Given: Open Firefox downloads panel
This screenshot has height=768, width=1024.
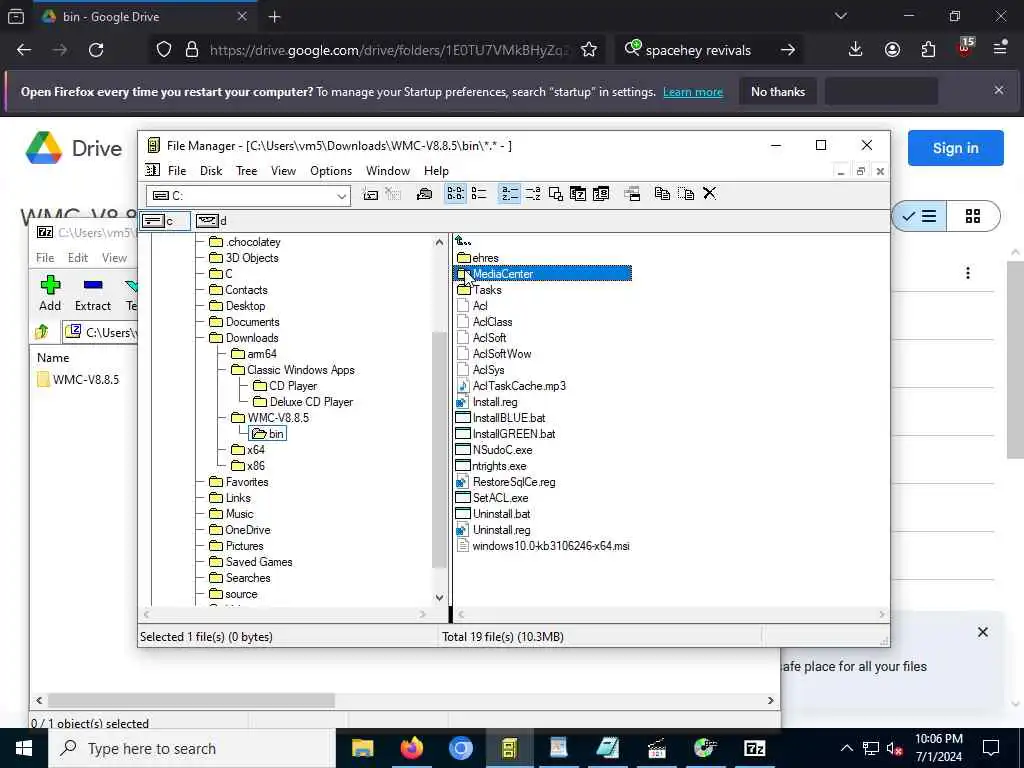Looking at the screenshot, I should 855,50.
